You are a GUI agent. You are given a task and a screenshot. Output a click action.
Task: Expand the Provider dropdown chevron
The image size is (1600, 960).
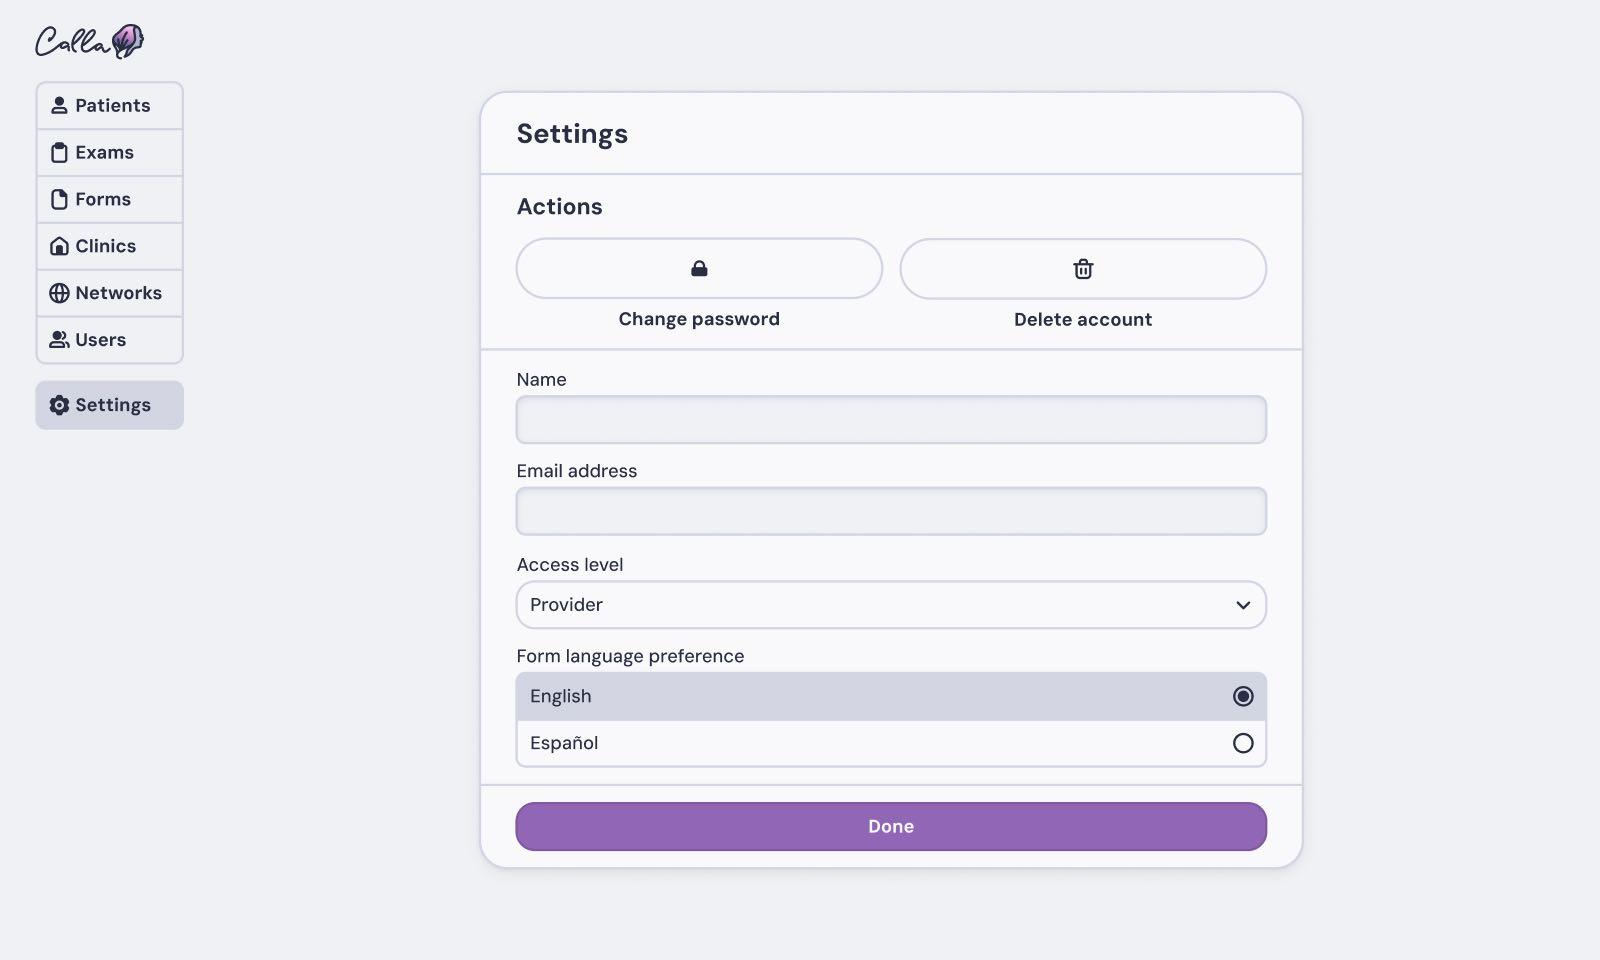(x=1243, y=605)
